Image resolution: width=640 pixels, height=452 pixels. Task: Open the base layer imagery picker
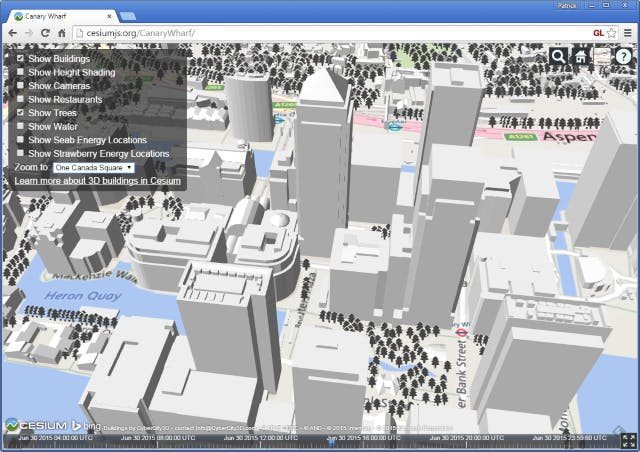coord(602,56)
